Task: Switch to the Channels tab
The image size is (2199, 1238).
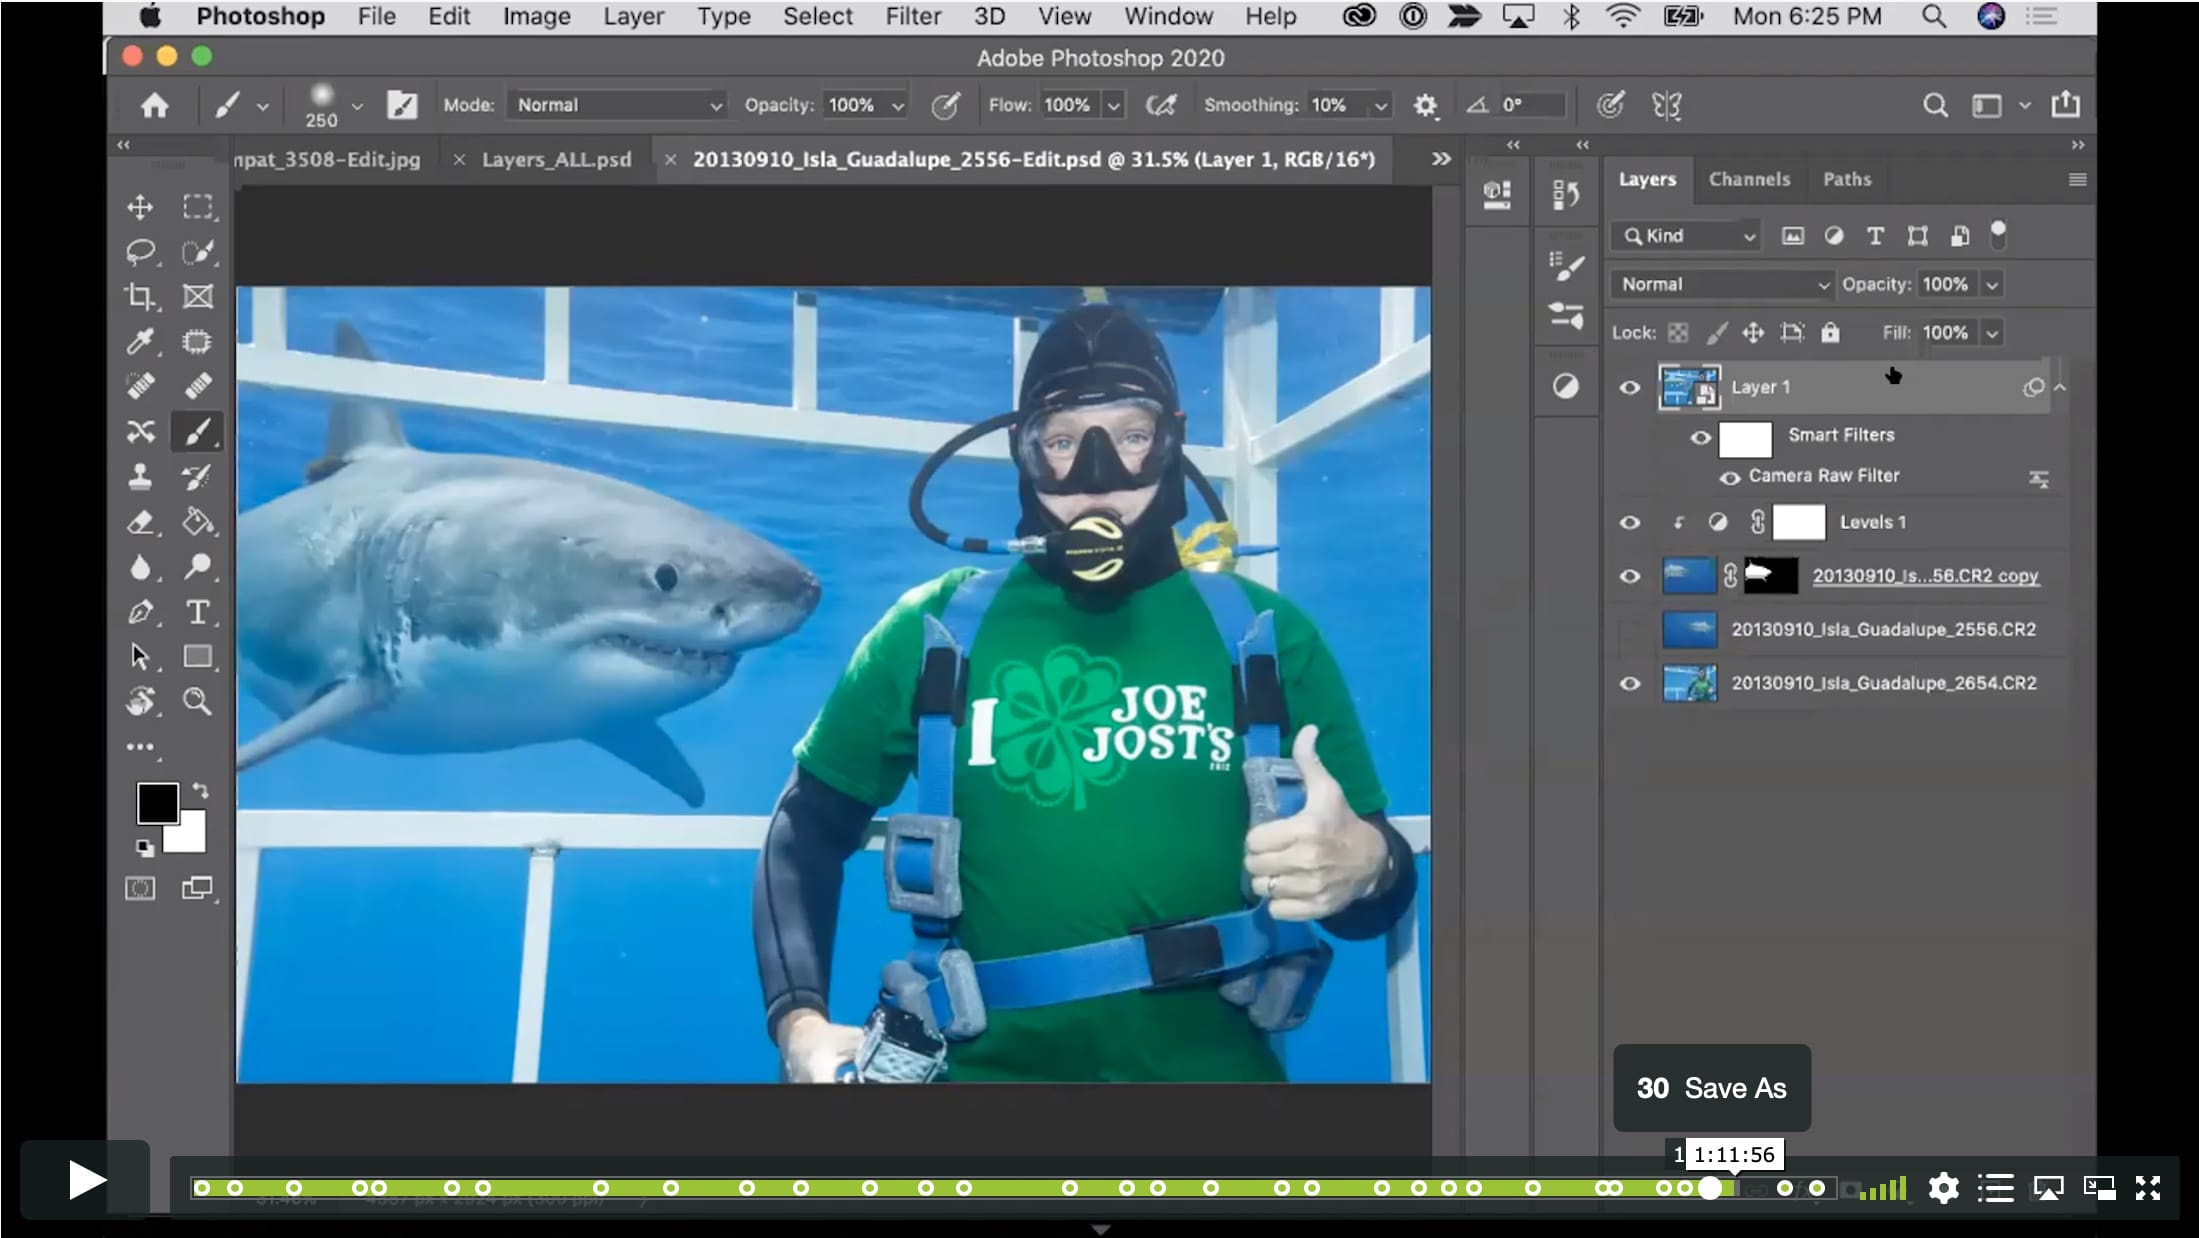Action: [x=1748, y=179]
